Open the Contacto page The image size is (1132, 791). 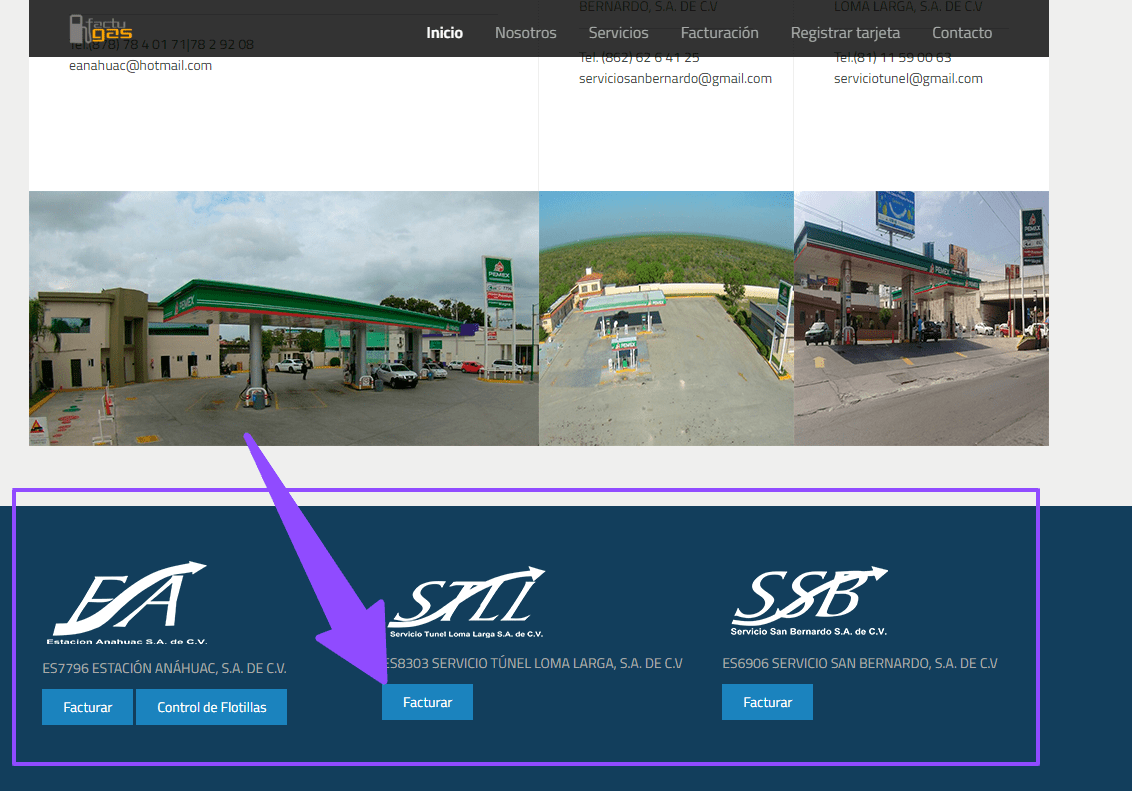962,32
